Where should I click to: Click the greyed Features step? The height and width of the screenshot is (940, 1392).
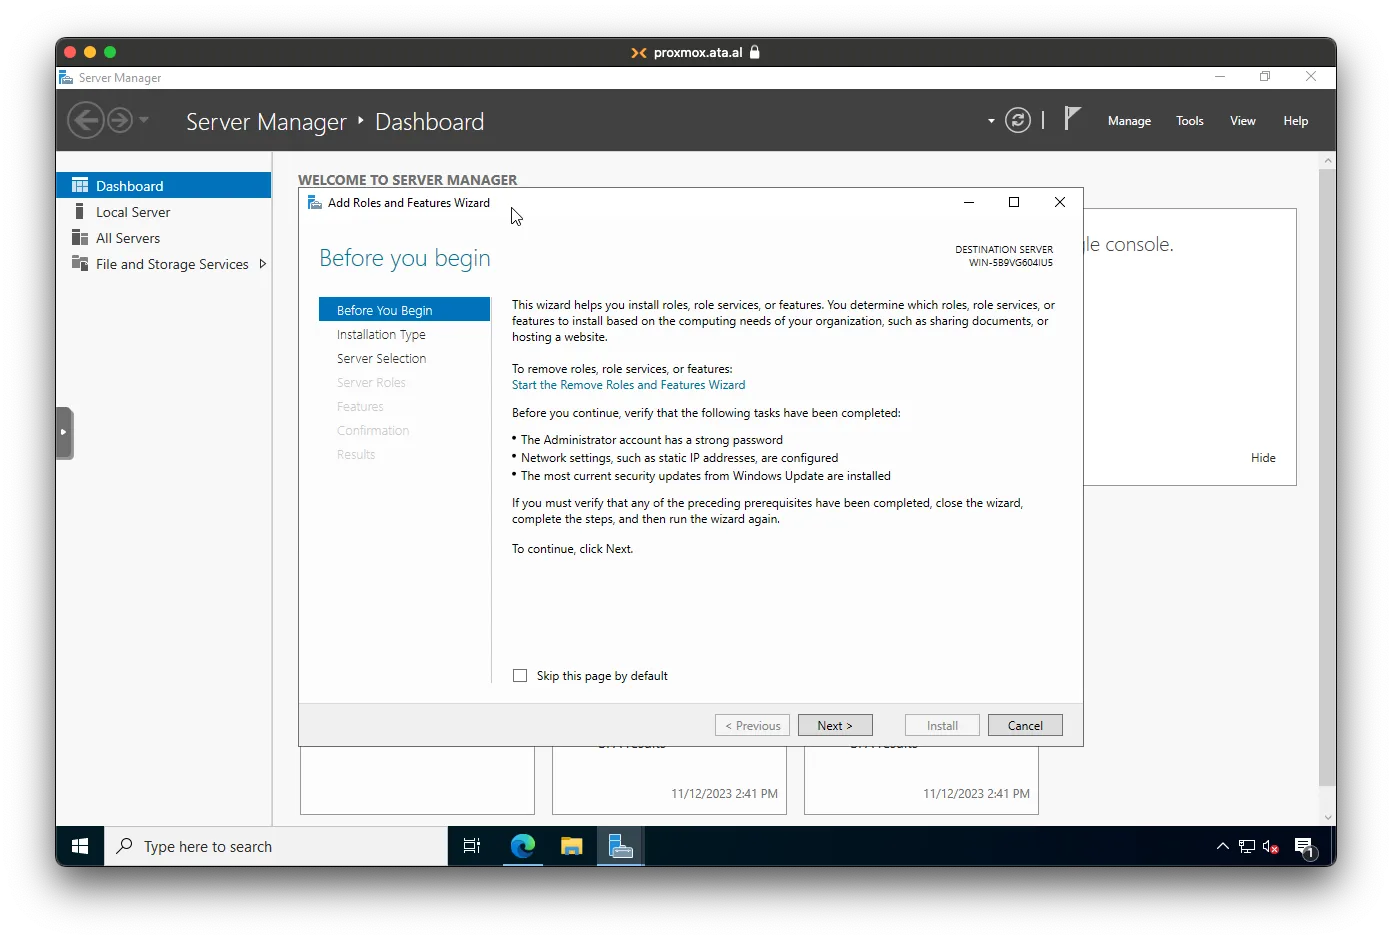click(x=360, y=407)
